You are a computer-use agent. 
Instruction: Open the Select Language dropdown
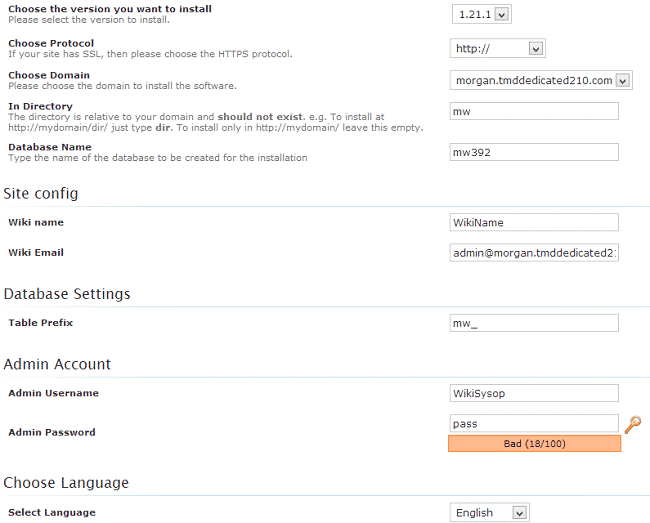click(x=489, y=513)
